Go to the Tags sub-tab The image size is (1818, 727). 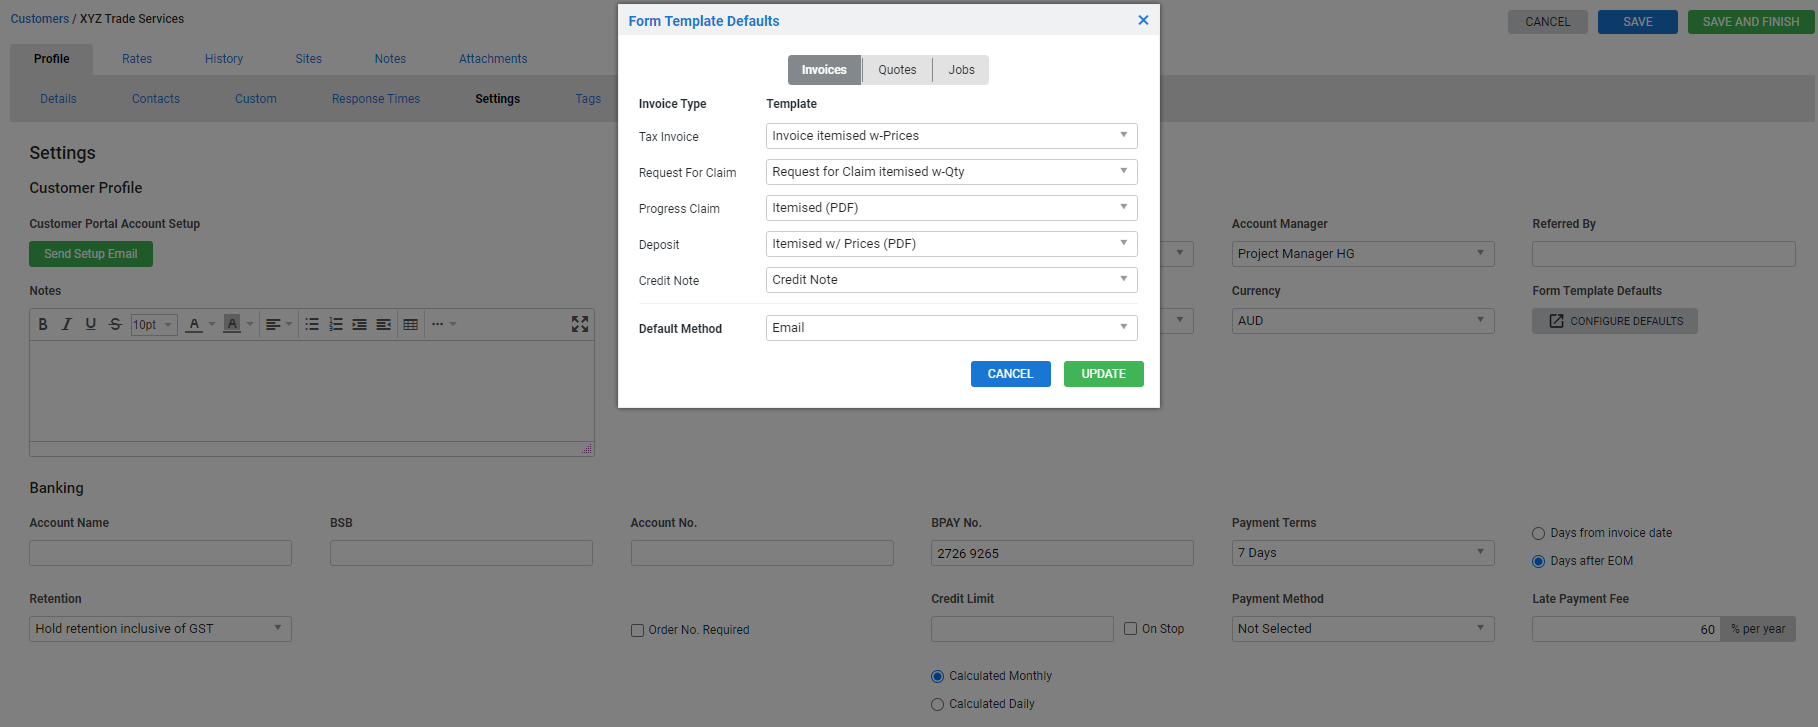coord(588,99)
